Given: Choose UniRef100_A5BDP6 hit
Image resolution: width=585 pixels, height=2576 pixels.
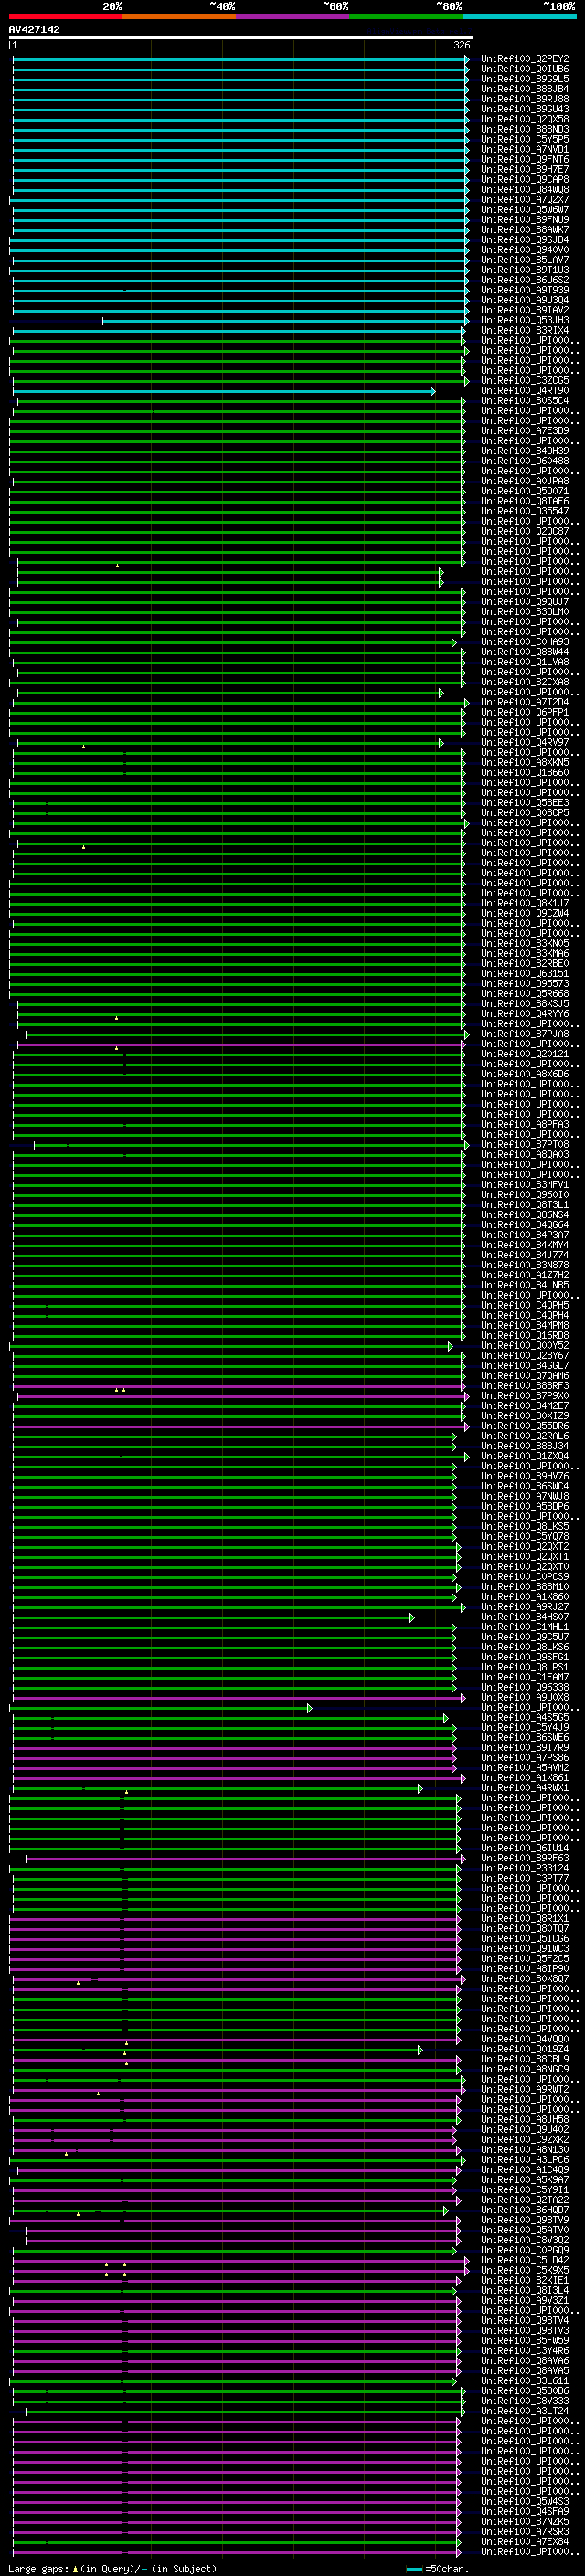Looking at the screenshot, I should pos(525,1506).
